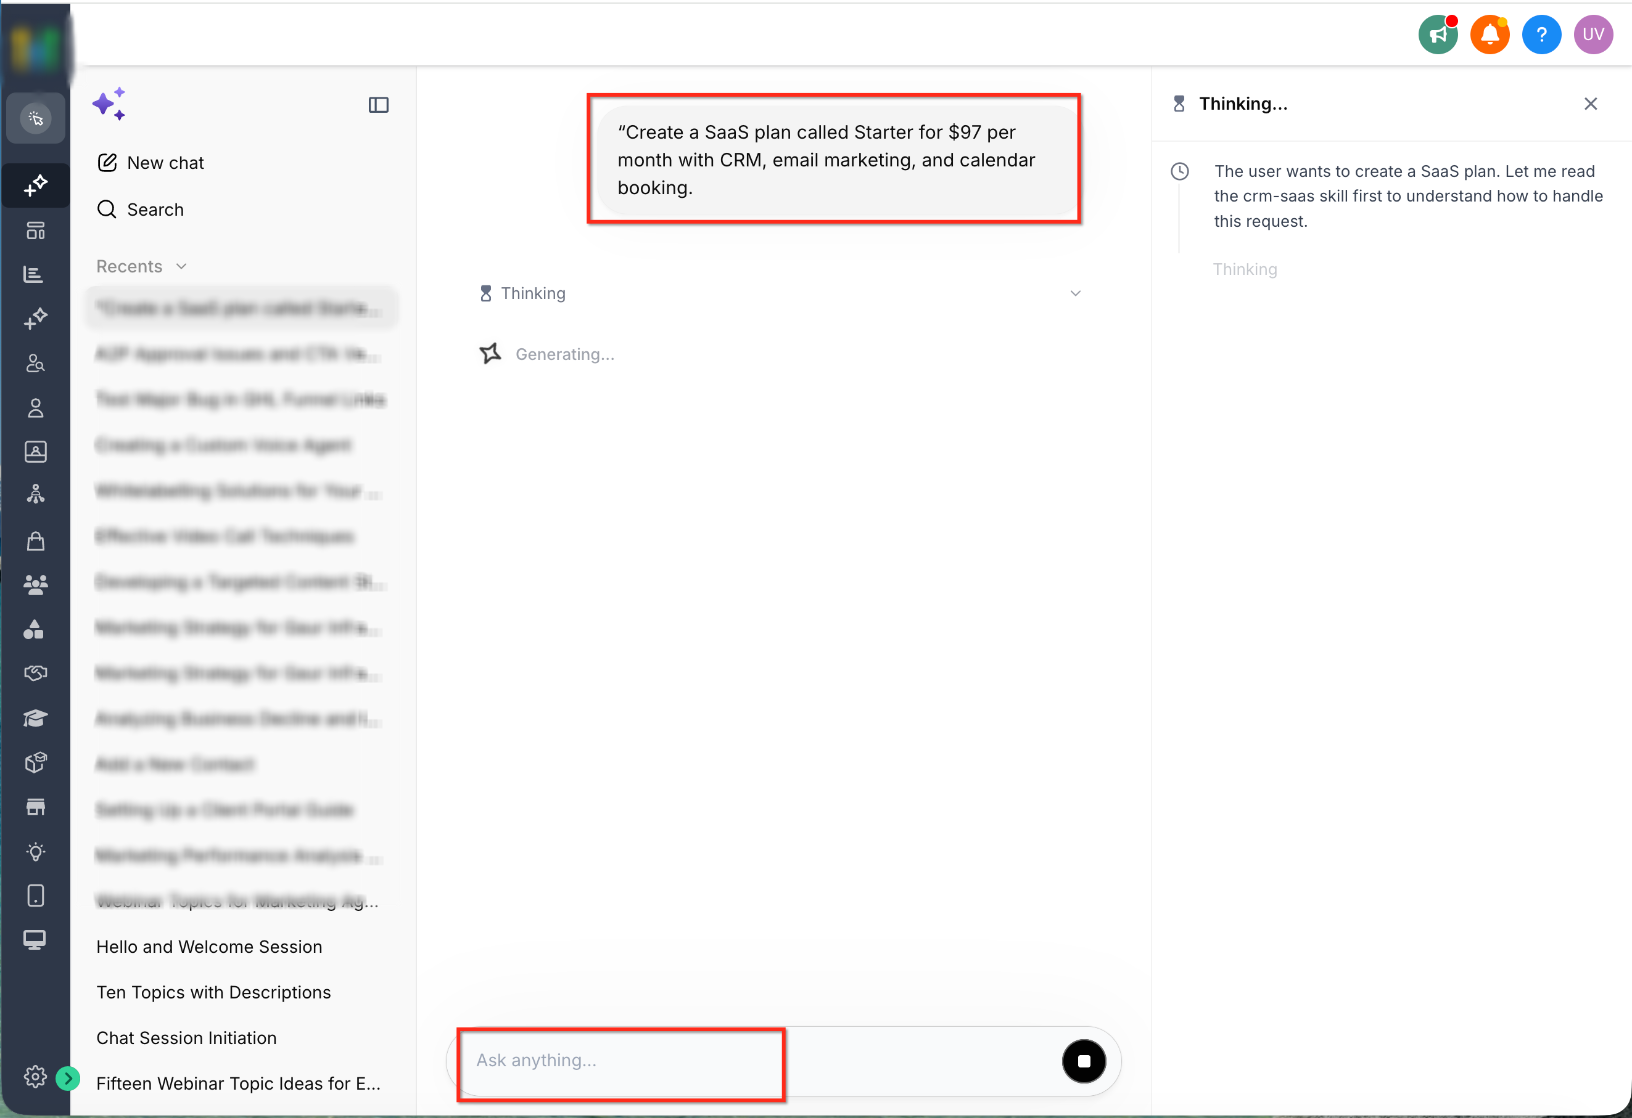
Task: Open the green megaphone announcements icon
Action: [1438, 35]
